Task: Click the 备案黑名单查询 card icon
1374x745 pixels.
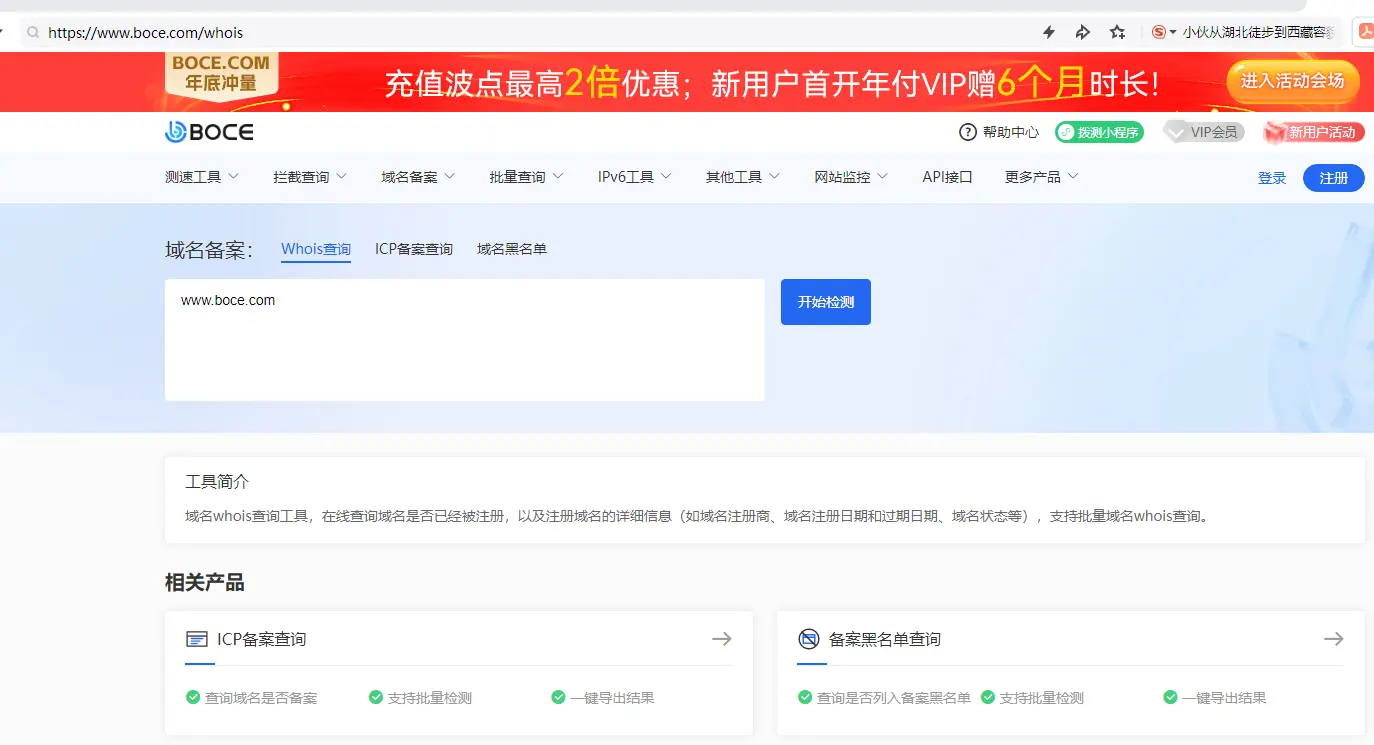Action: coord(808,639)
